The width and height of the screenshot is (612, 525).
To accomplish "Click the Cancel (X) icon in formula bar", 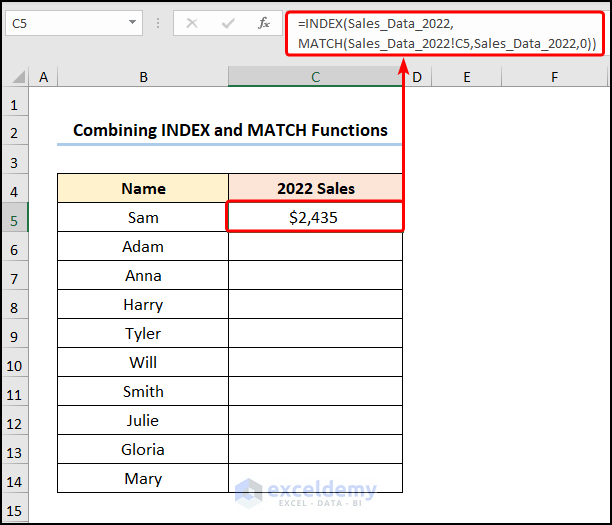I will click(x=192, y=22).
